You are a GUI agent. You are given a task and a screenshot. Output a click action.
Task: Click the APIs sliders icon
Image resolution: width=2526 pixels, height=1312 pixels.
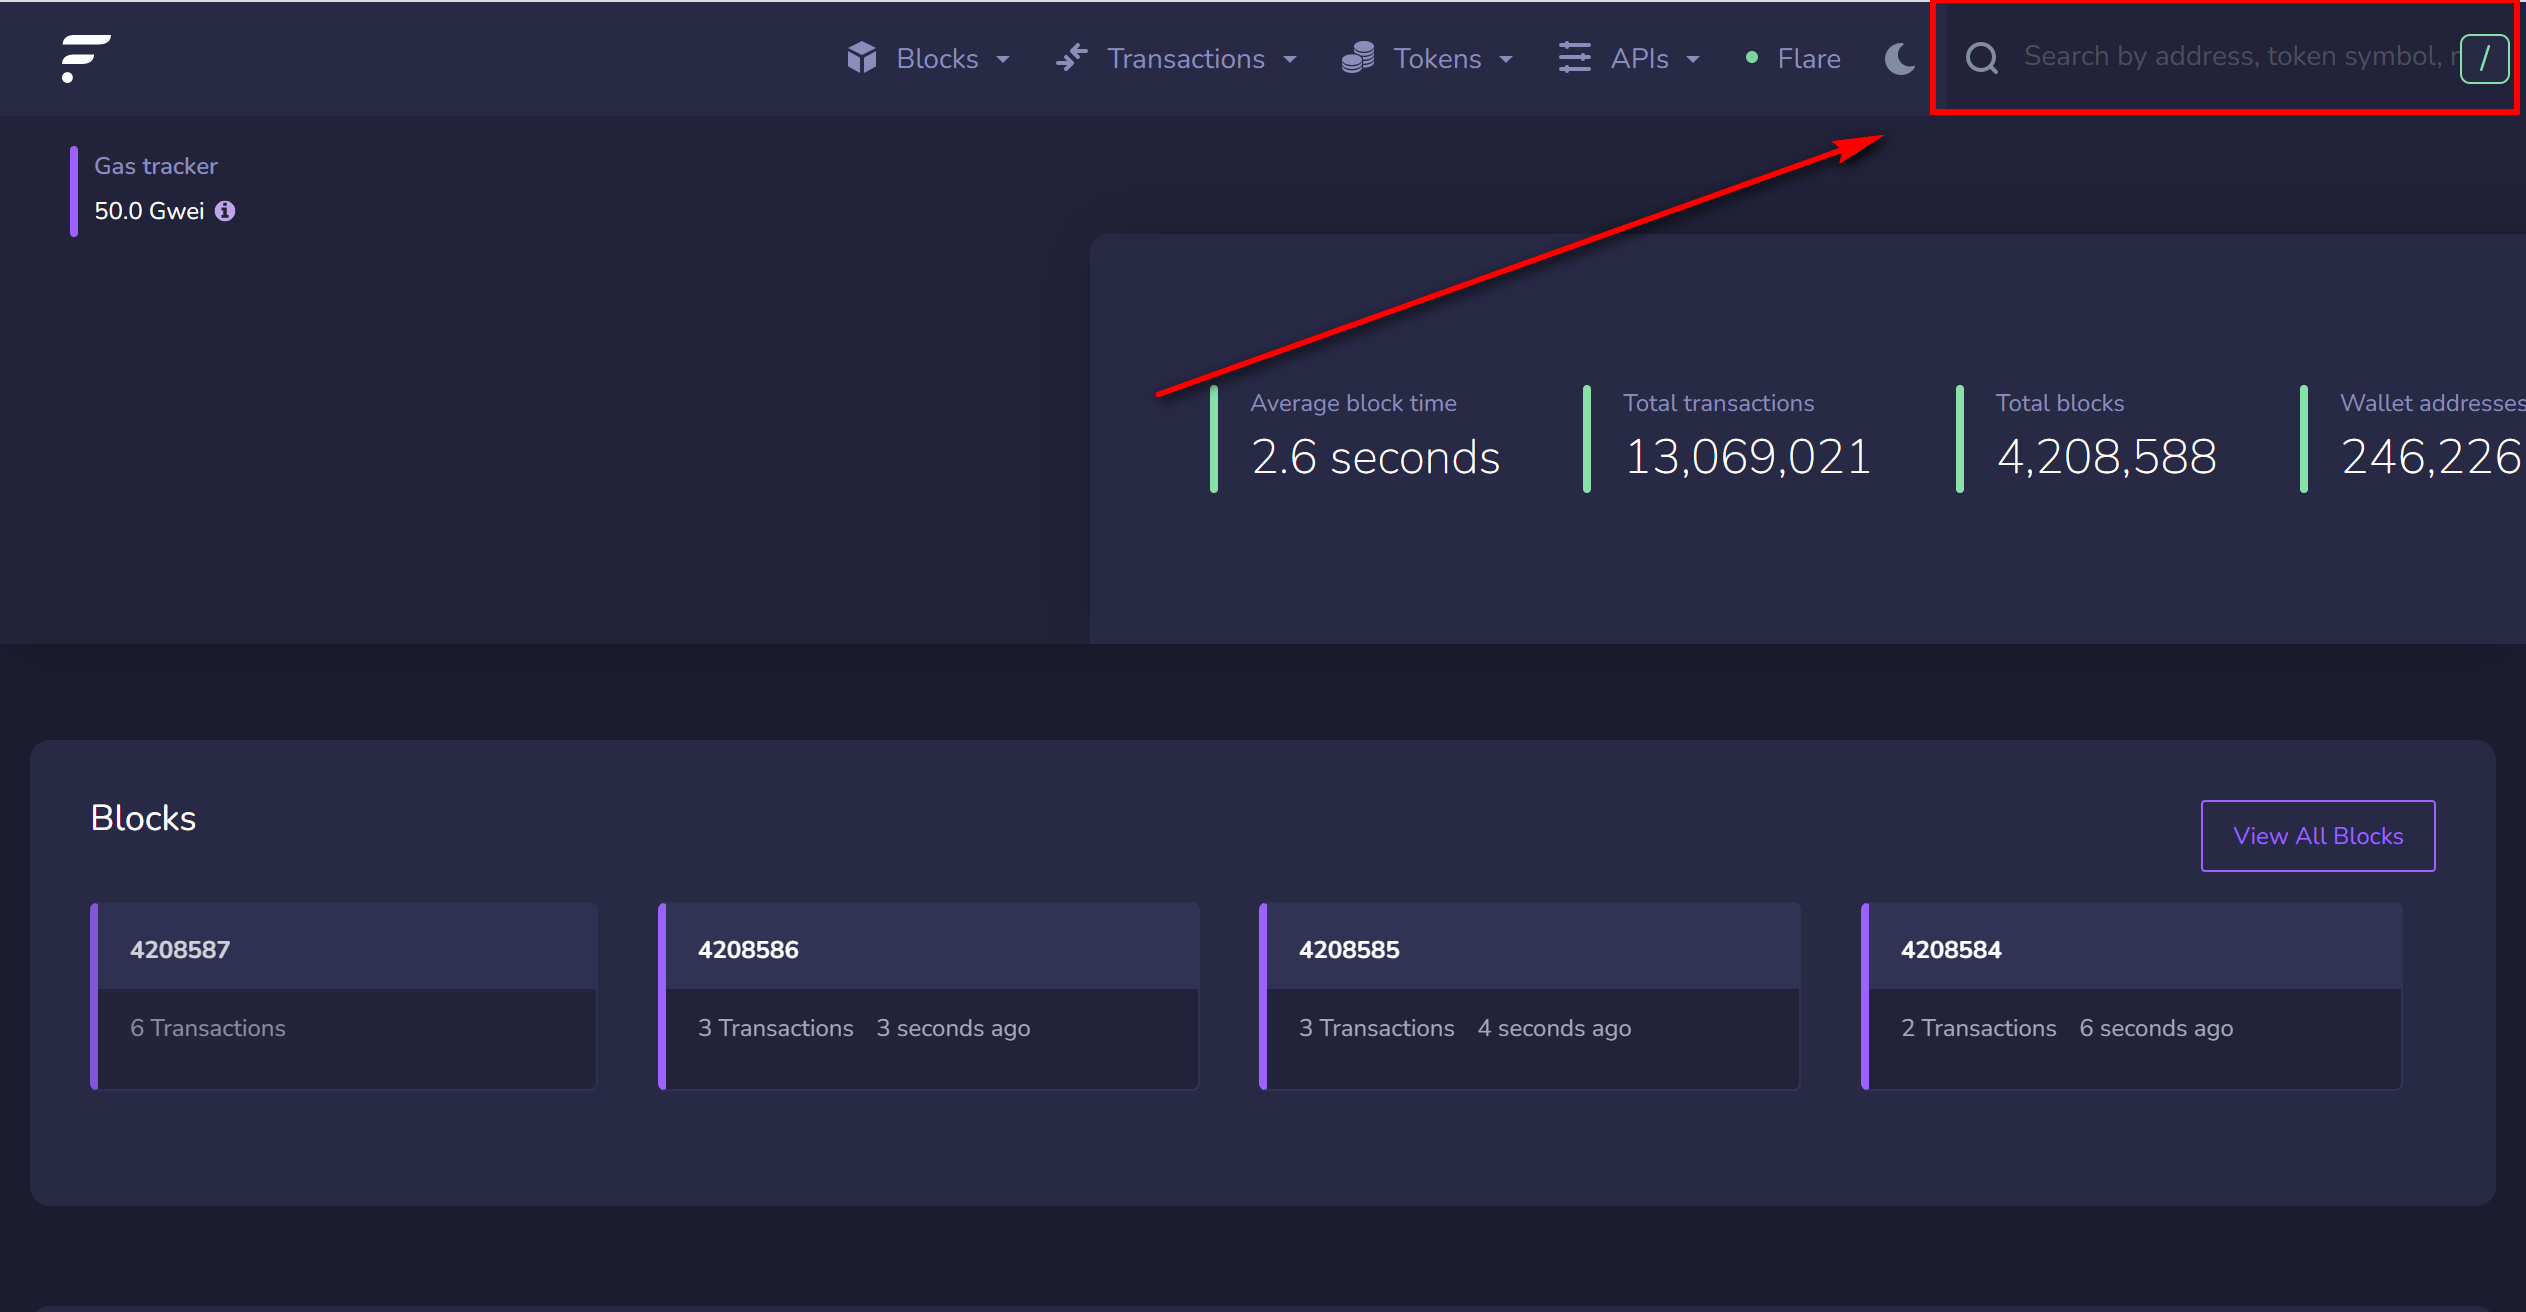(1574, 58)
